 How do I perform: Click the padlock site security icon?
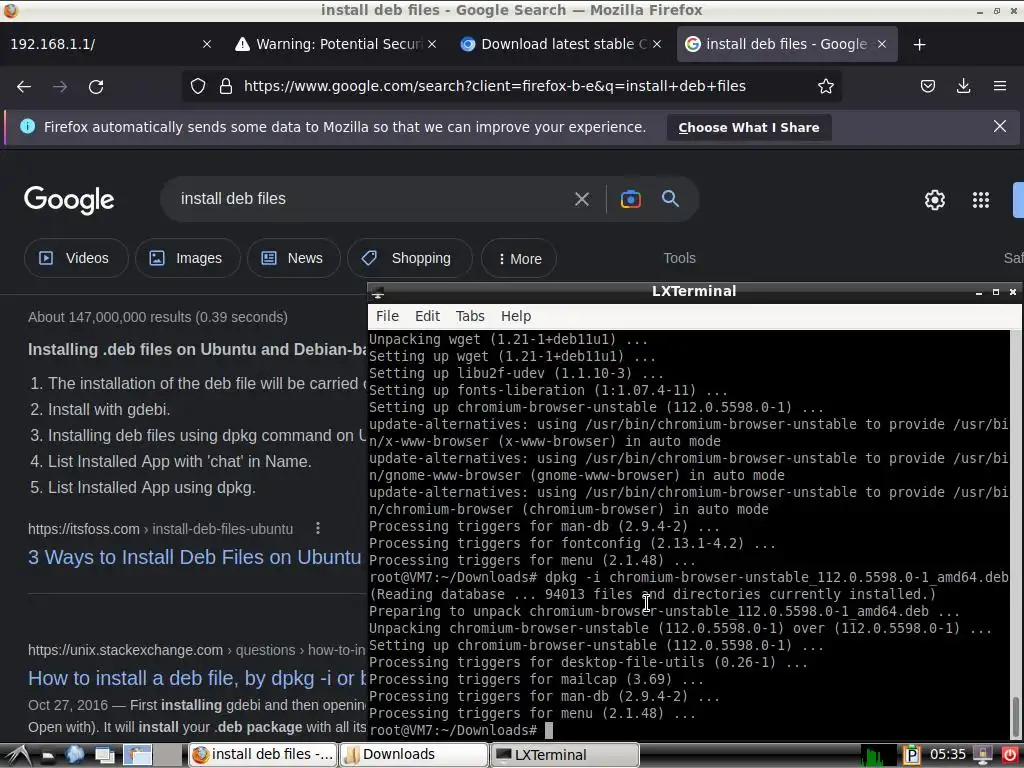(x=226, y=86)
